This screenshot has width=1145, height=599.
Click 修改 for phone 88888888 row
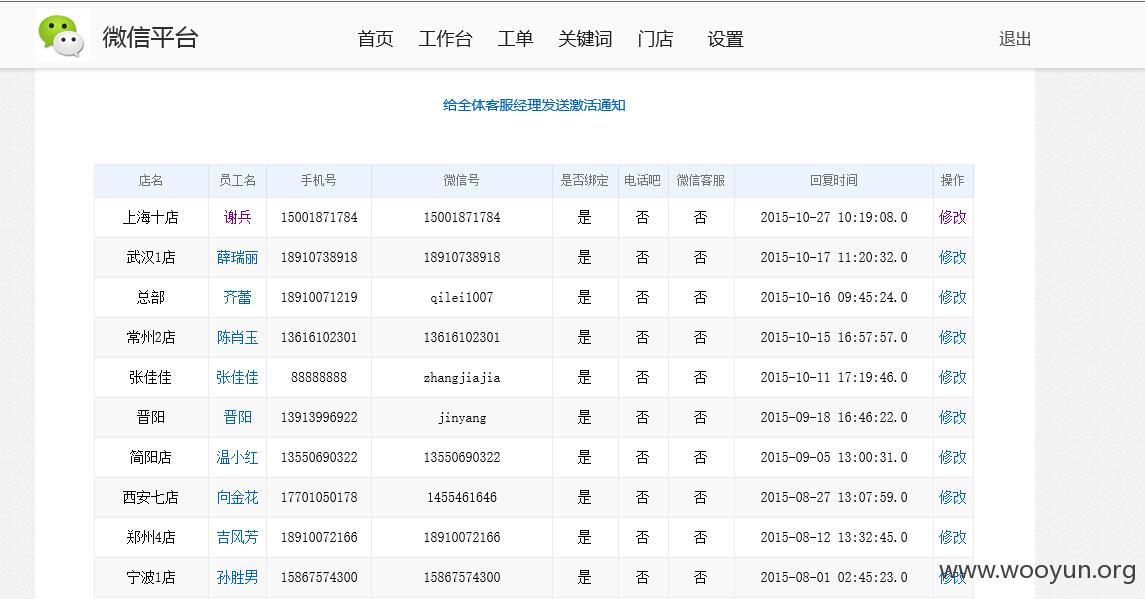952,377
